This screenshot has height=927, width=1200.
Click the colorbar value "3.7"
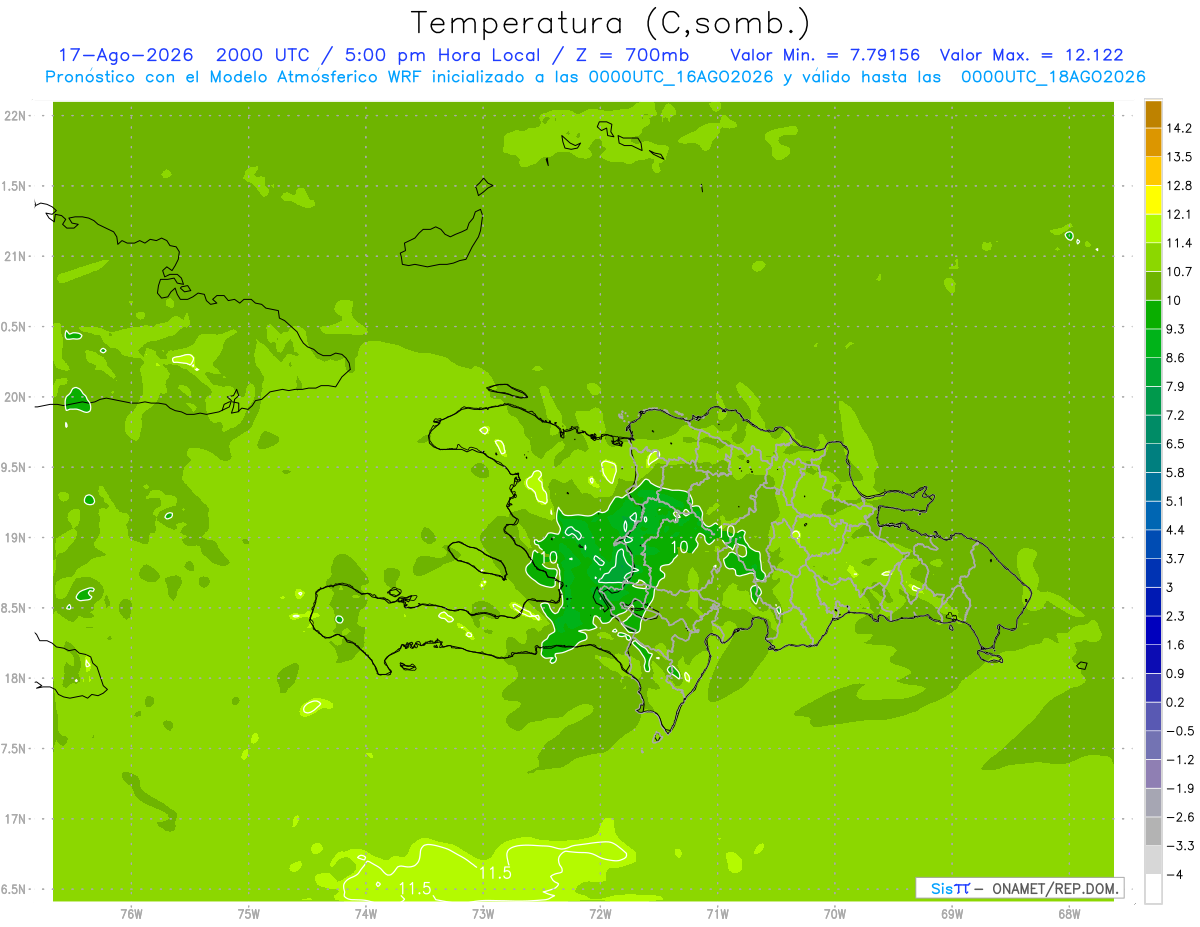pos(1176,559)
